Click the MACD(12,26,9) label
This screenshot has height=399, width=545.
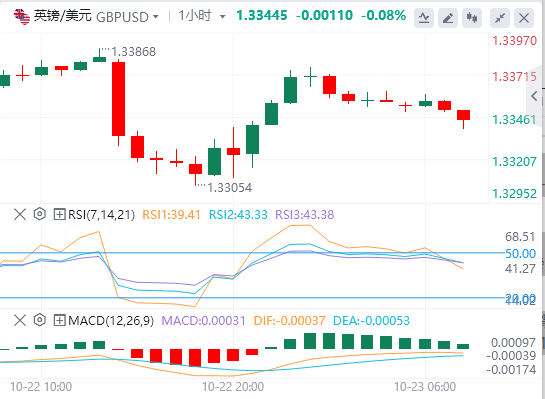tap(111, 320)
